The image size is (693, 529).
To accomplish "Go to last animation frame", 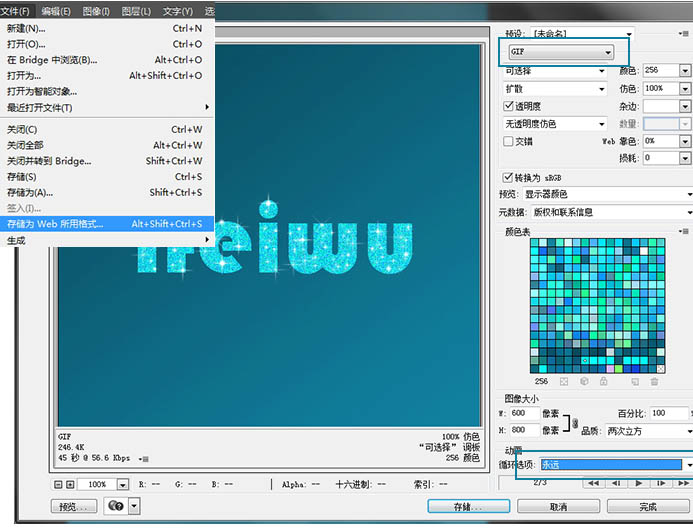I will [x=683, y=483].
